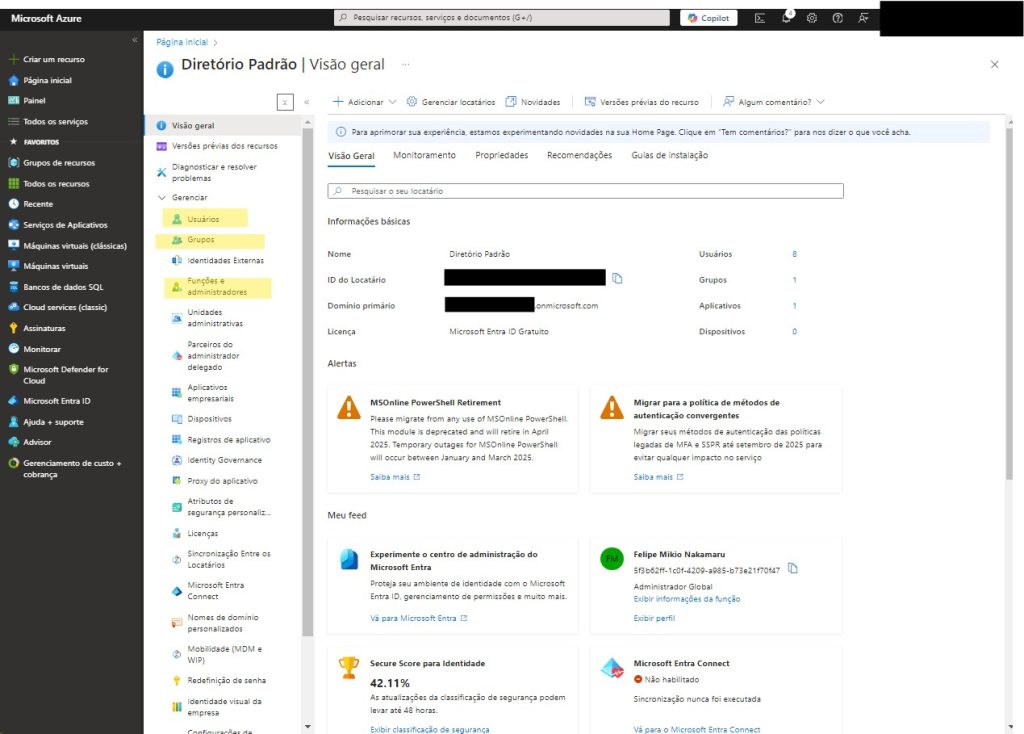Open the feedback icon in top bar
Image resolution: width=1024 pixels, height=734 pixels.
click(863, 18)
